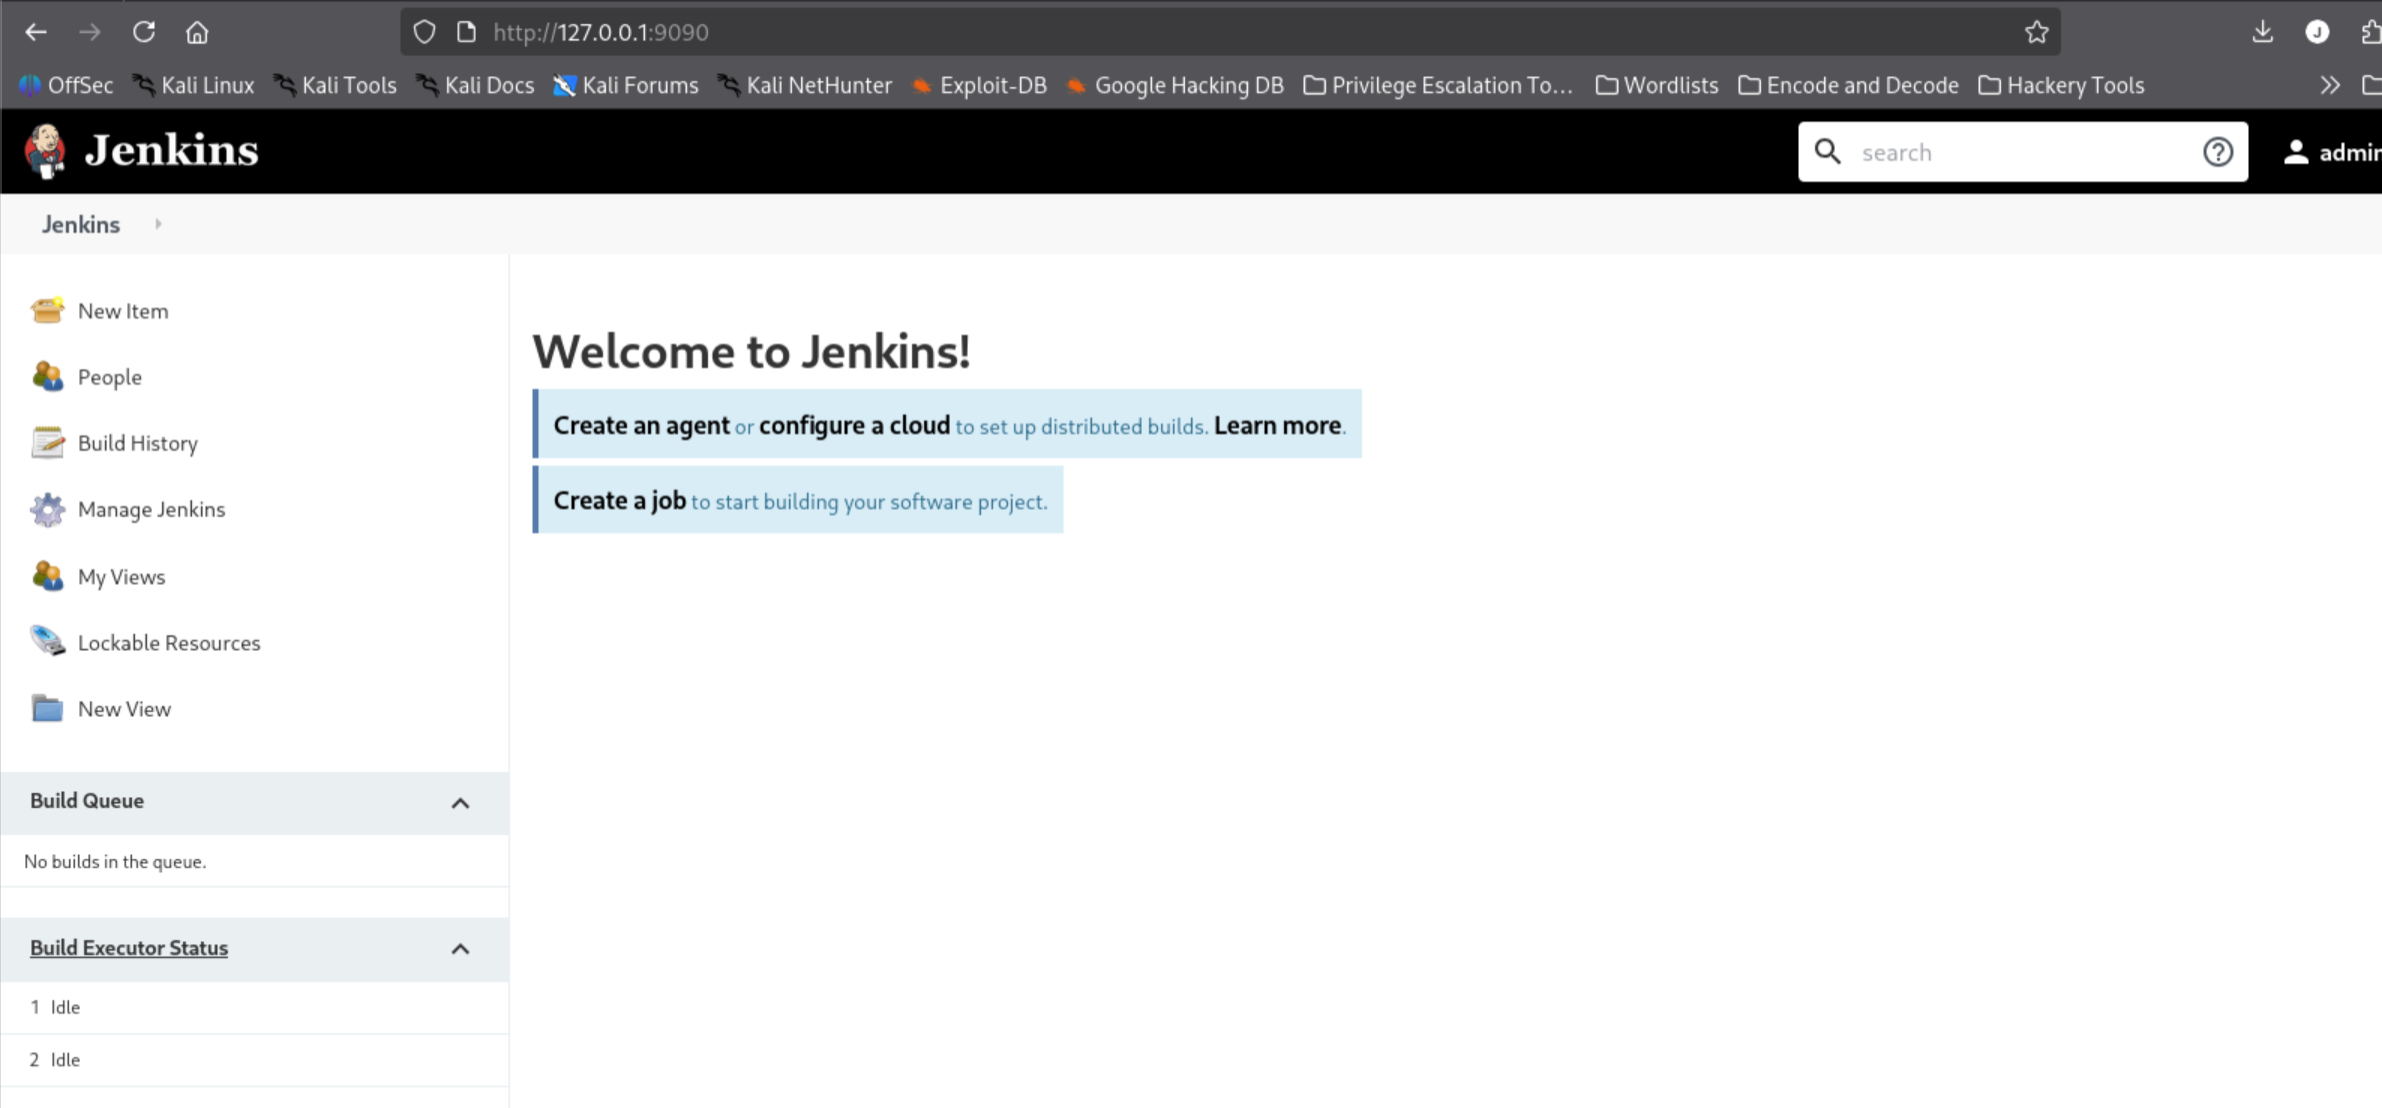Image resolution: width=2382 pixels, height=1108 pixels.
Task: Click the account circle icon in toolbar
Action: (2317, 32)
